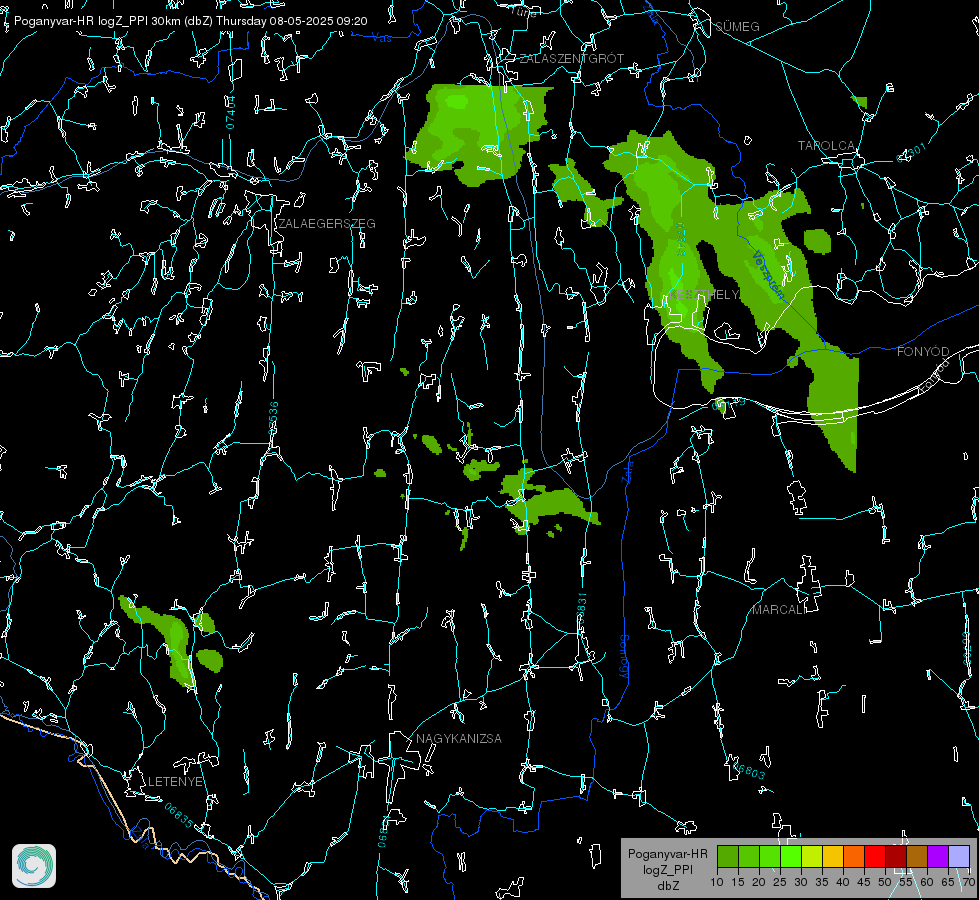Select the MARCALI town label
Screen dimensions: 979x900
coord(779,610)
